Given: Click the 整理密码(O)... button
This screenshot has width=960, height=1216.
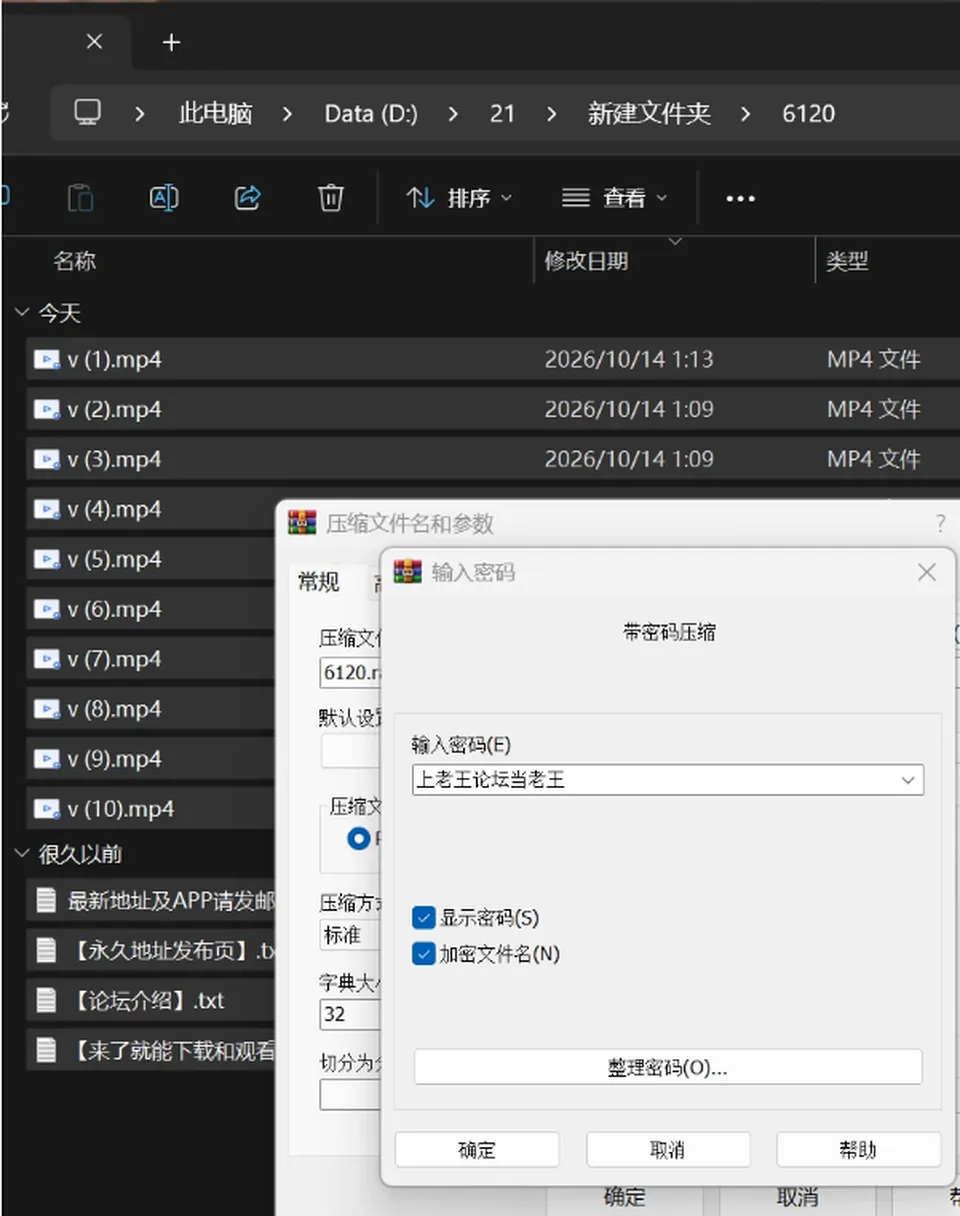Looking at the screenshot, I should (668, 1067).
